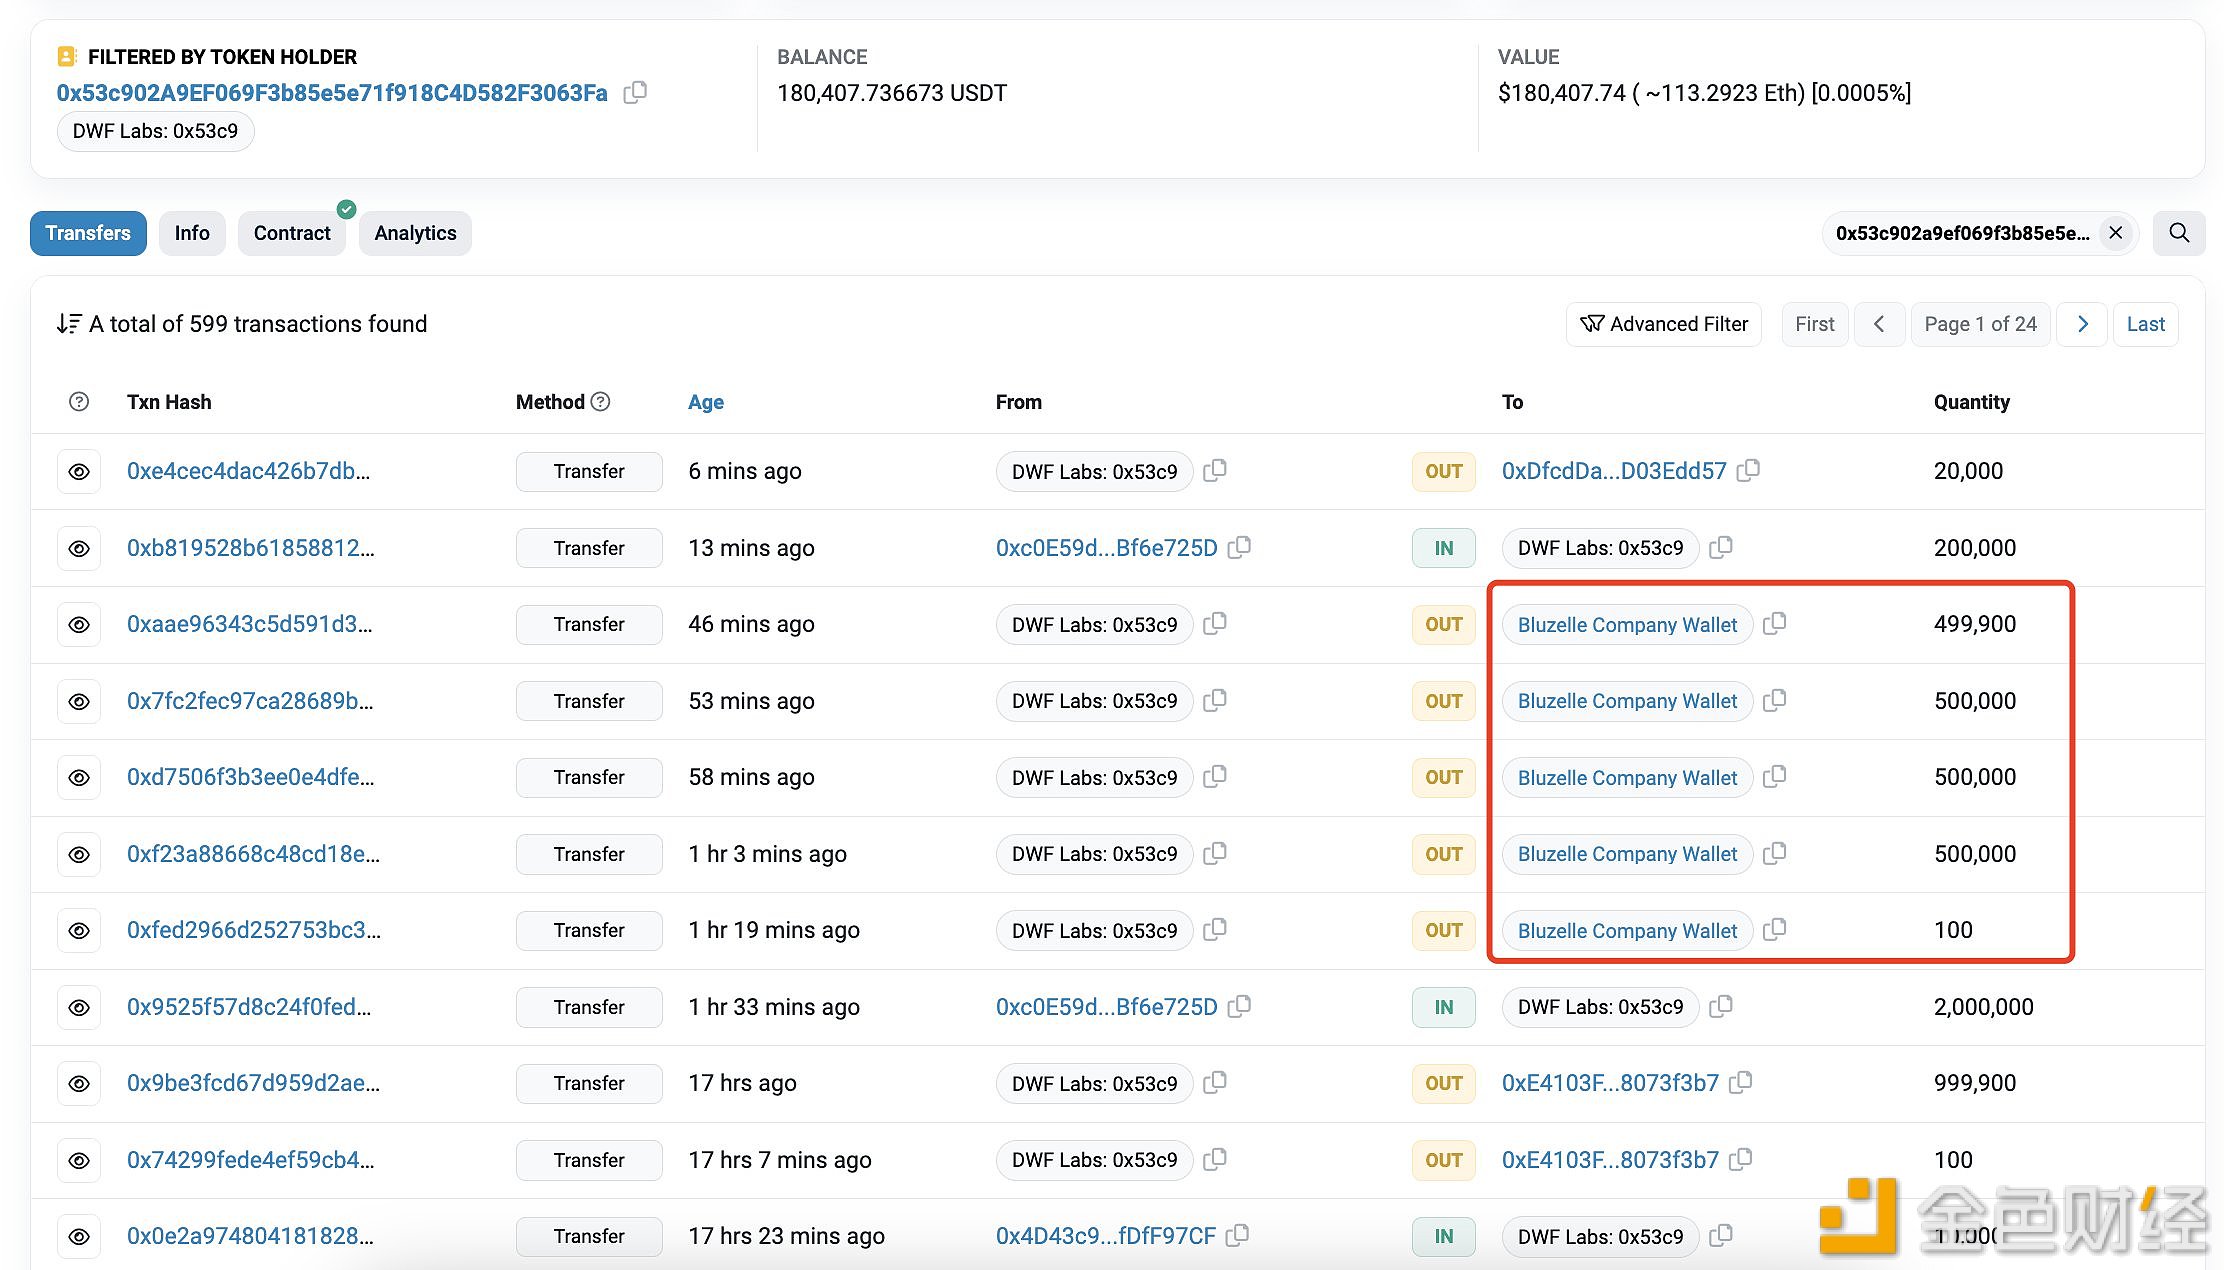Copy Bluzelle wallet address in 58 mins row

click(1775, 776)
